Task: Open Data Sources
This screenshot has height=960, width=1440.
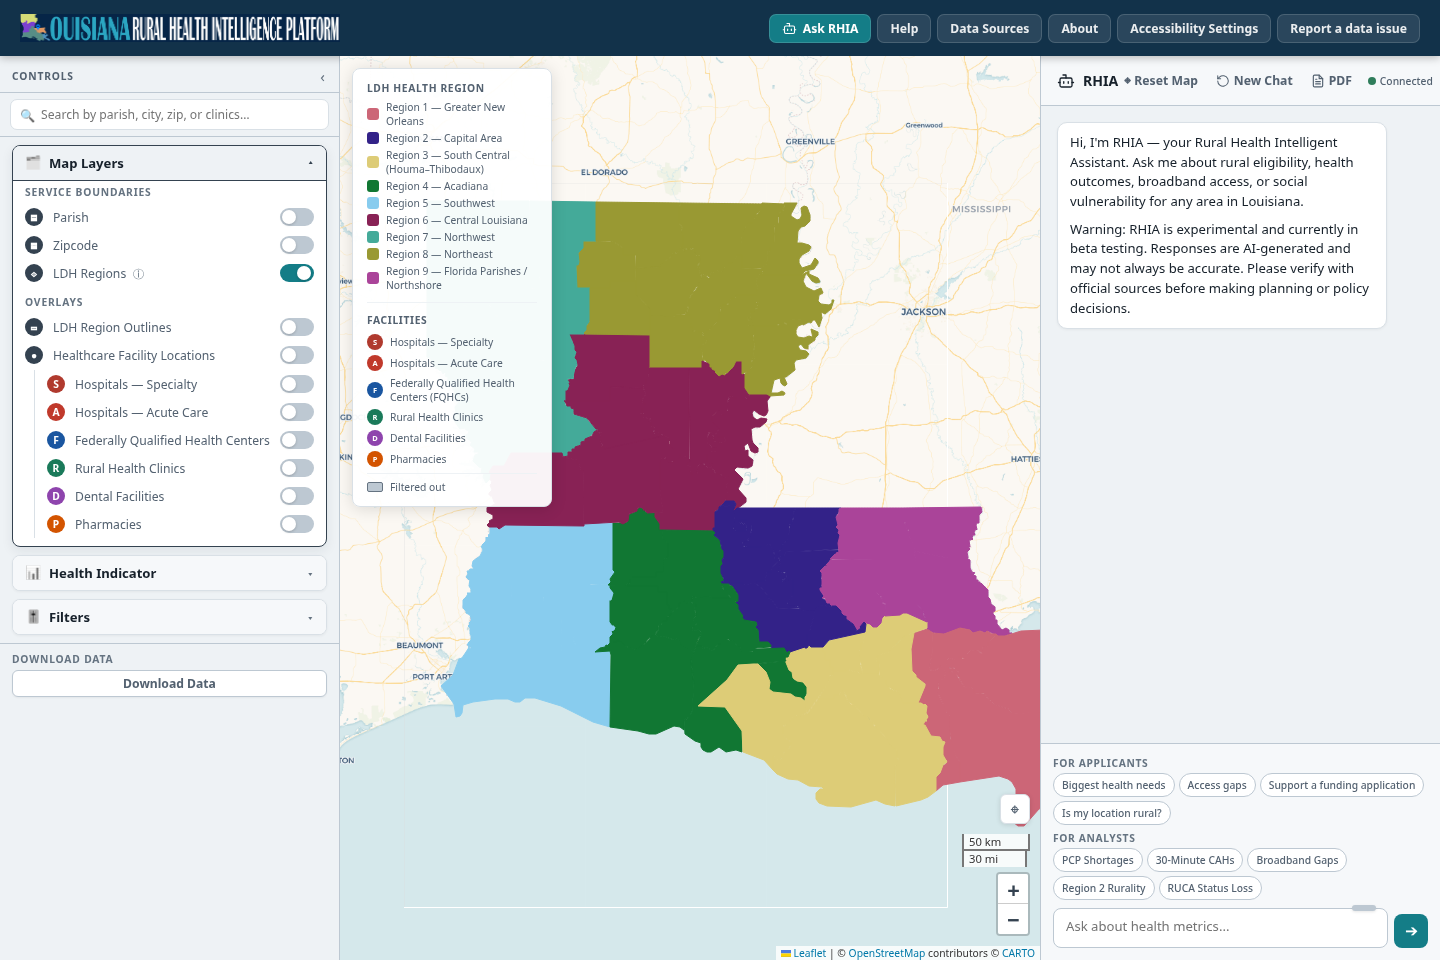Action: point(989,28)
